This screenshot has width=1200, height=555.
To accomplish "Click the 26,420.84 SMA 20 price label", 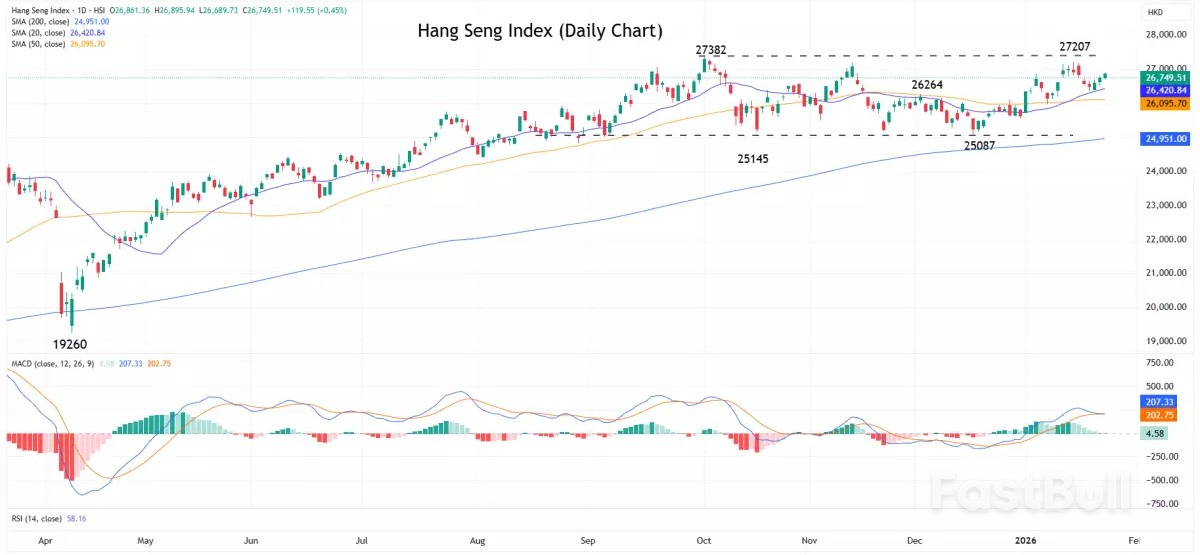I will (x=1166, y=89).
